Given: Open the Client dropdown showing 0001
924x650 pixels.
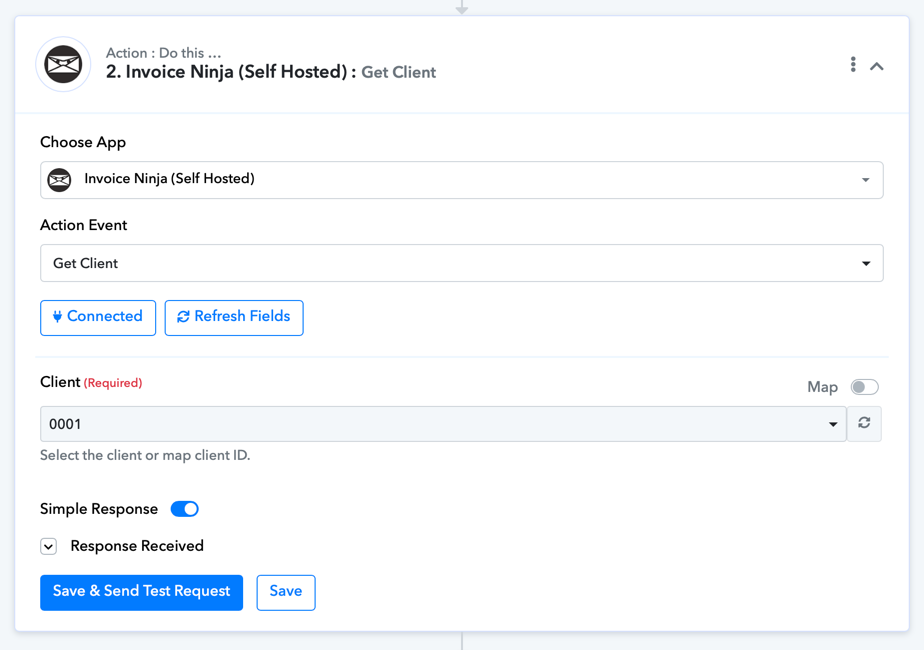Looking at the screenshot, I should pos(443,424).
